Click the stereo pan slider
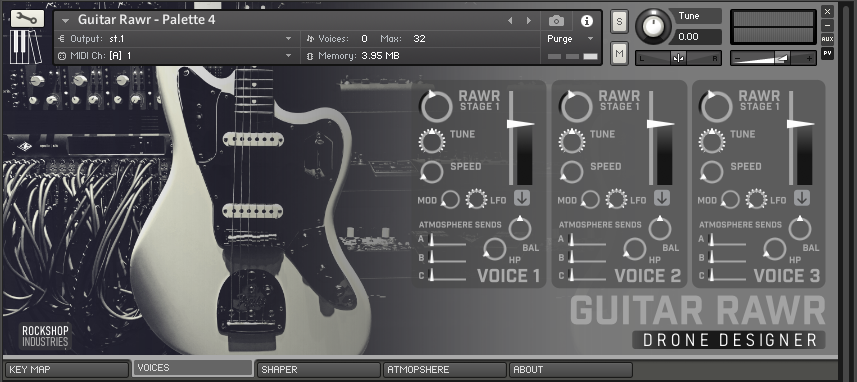The width and height of the screenshot is (857, 382). tap(678, 58)
